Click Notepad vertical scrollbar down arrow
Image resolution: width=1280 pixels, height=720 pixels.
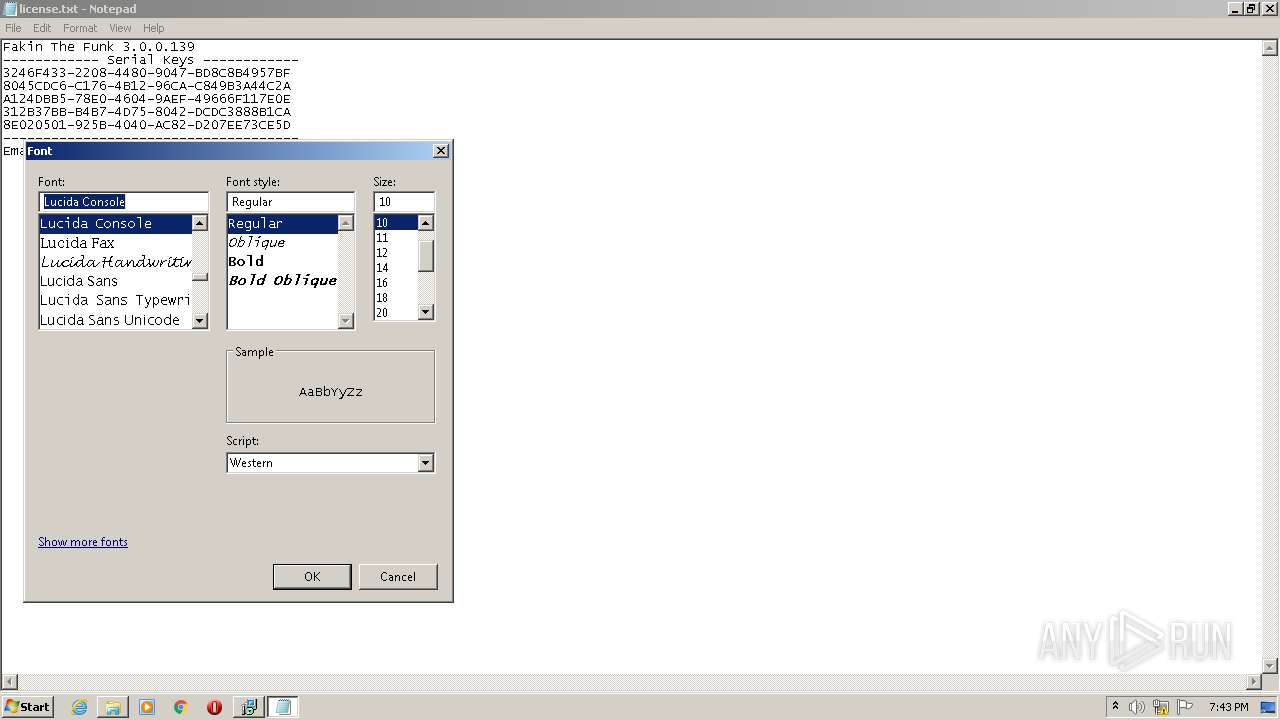pos(1271,666)
